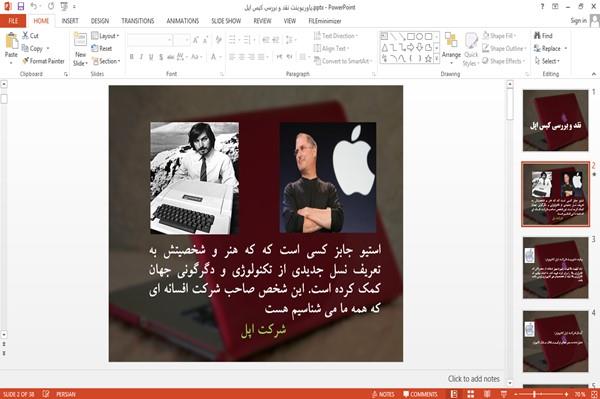Click the Paste clipboard icon

(11, 41)
